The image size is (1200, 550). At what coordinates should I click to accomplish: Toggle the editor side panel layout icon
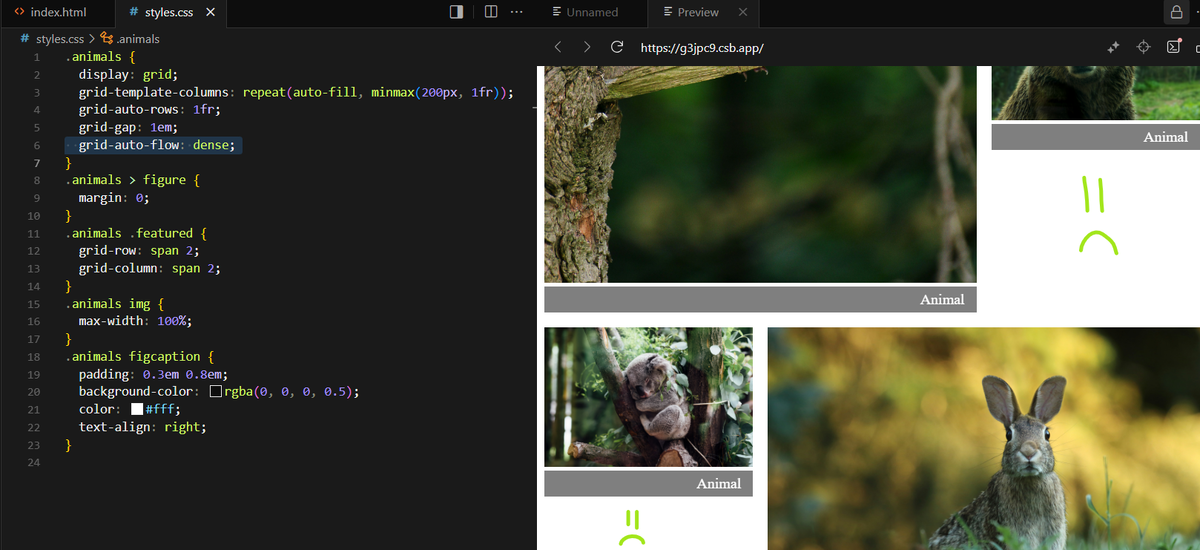pyautogui.click(x=457, y=12)
